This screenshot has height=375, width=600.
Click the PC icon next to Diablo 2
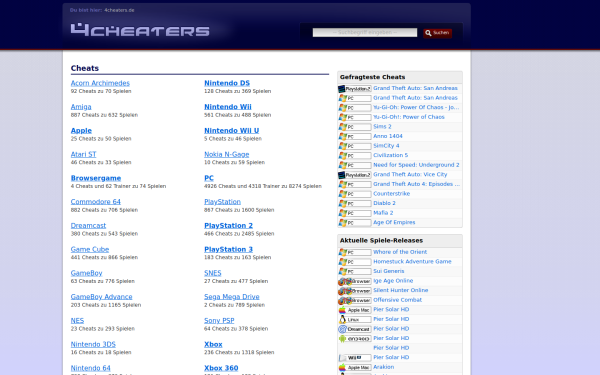pos(355,204)
